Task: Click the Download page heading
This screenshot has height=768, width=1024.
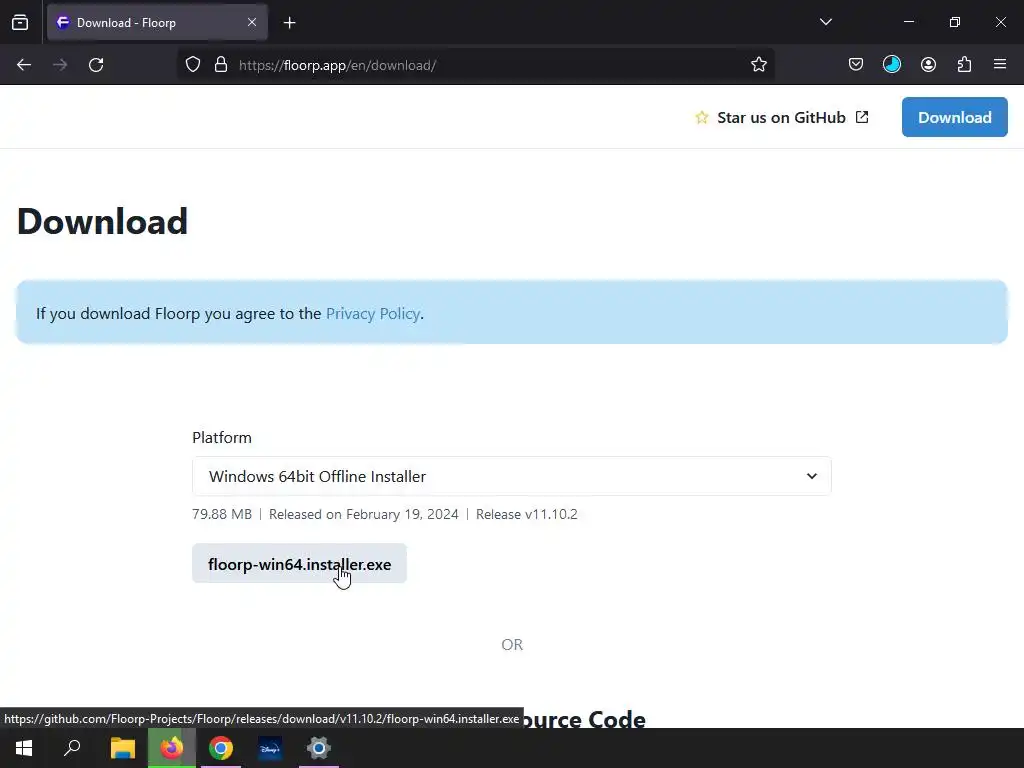Action: (103, 221)
